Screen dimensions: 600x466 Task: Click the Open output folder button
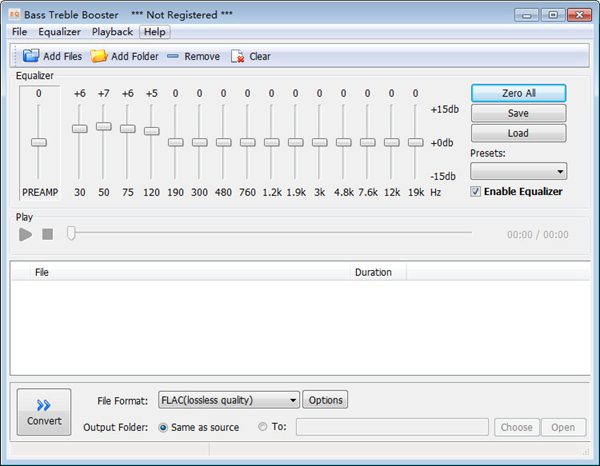(x=563, y=427)
